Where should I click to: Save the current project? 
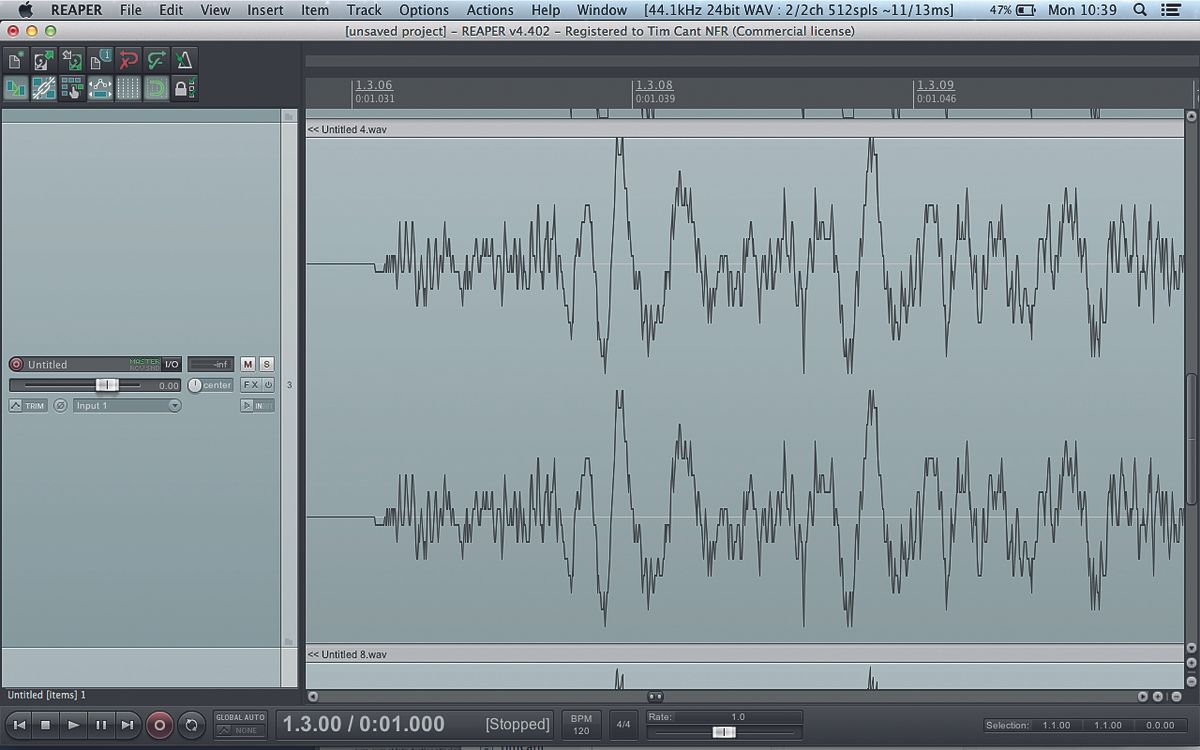70,61
